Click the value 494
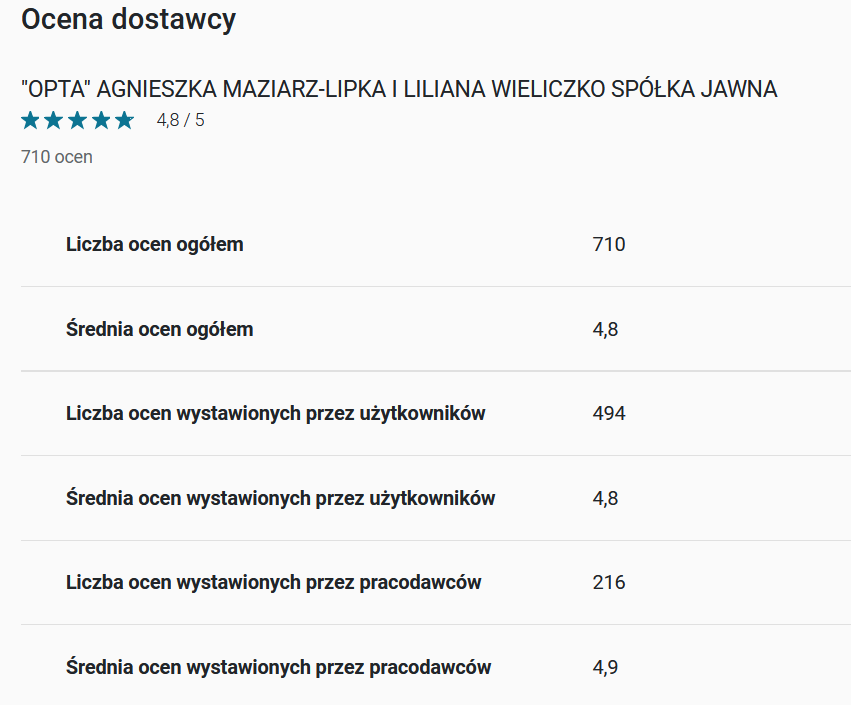The width and height of the screenshot is (851, 705). pos(609,414)
